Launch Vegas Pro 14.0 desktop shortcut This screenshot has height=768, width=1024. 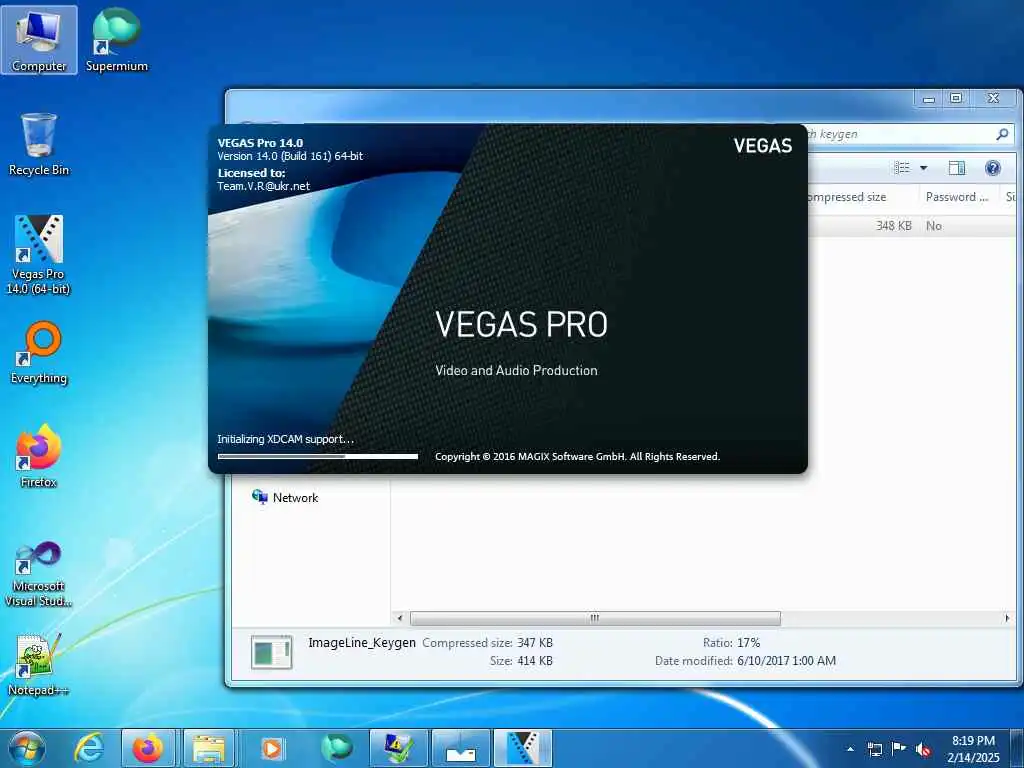click(39, 255)
